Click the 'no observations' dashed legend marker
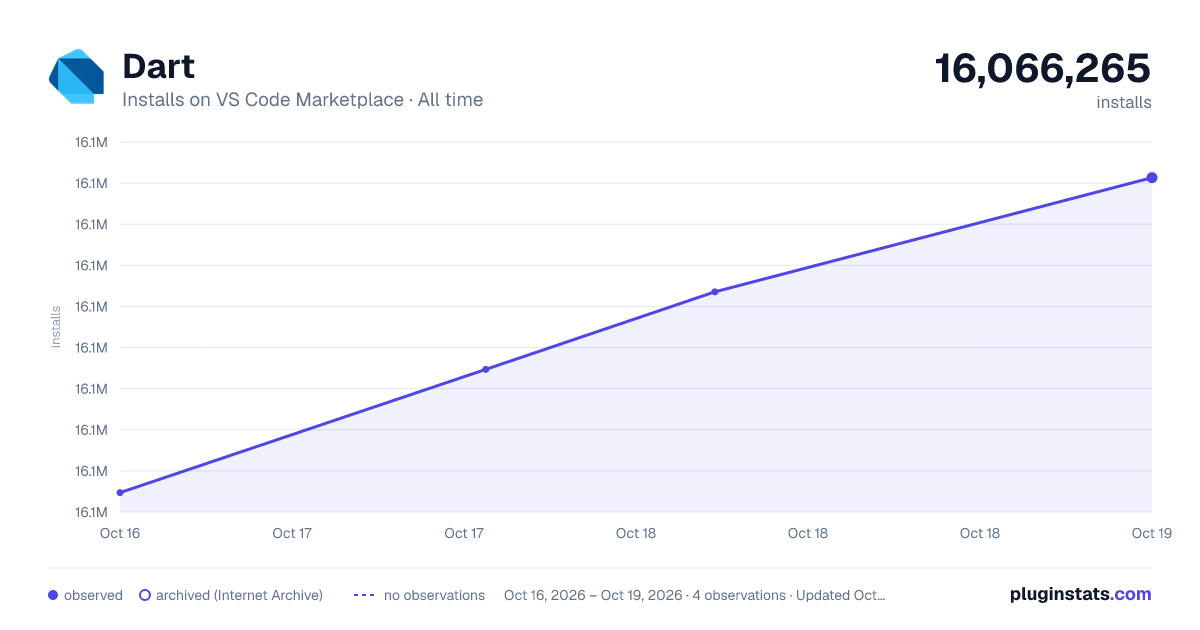This screenshot has width=1200, height=630. coord(364,595)
